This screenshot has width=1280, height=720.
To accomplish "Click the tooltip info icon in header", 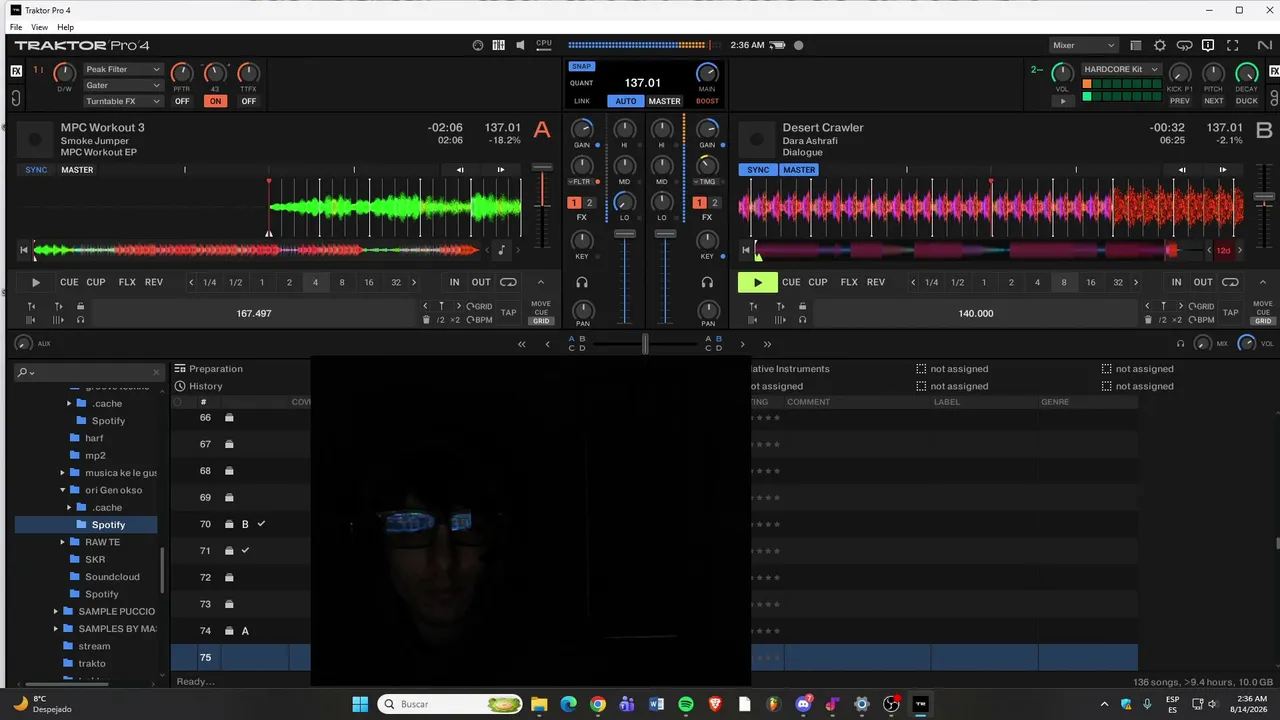I will tap(1208, 45).
